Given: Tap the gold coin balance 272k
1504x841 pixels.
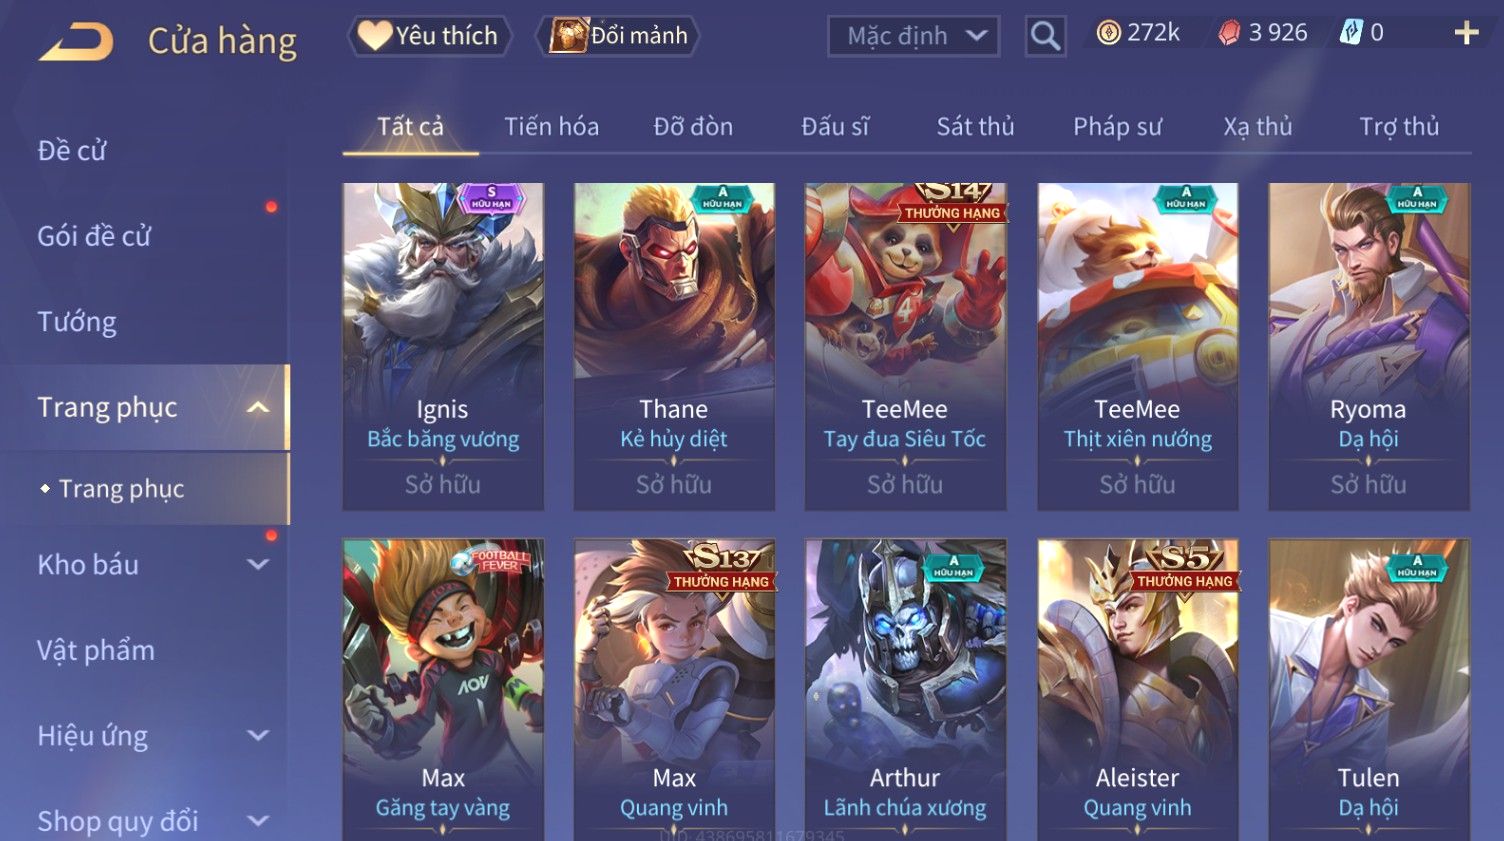Looking at the screenshot, I should coord(1138,33).
